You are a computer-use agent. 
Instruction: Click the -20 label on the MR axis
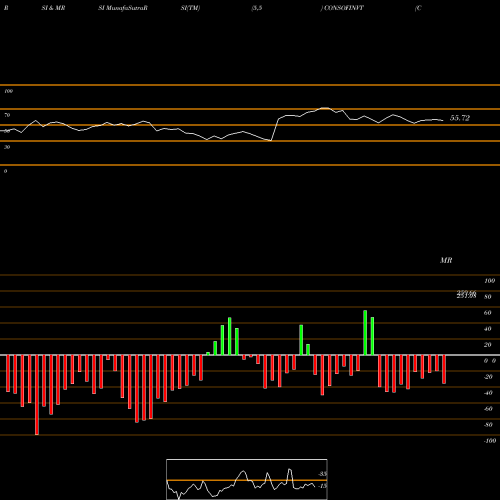click(488, 377)
